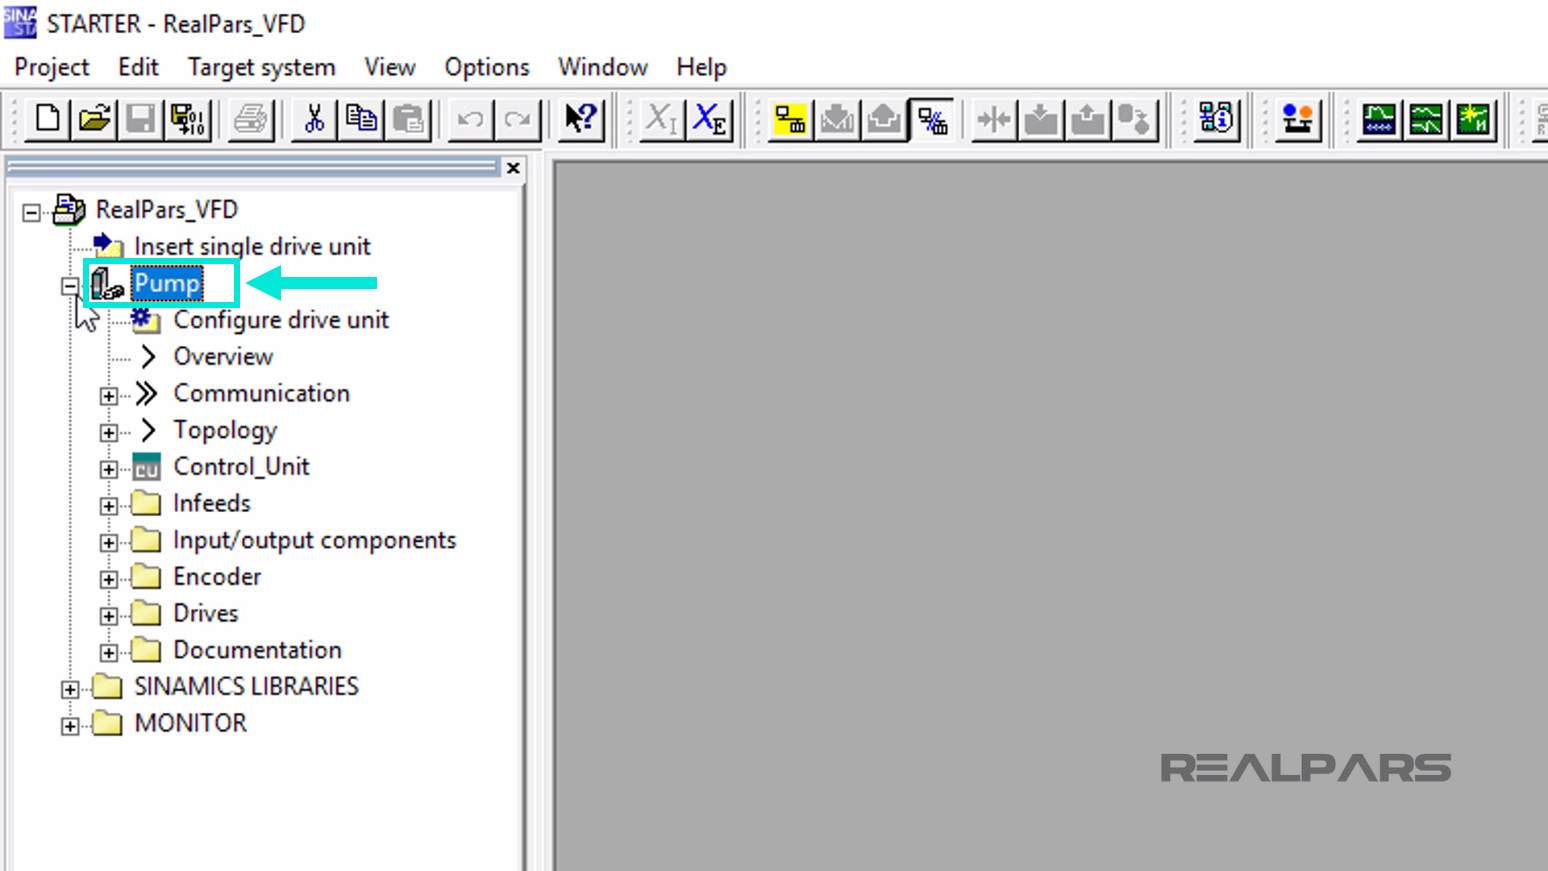The height and width of the screenshot is (871, 1548).
Task: Click the Save project diskette icon
Action: click(141, 119)
